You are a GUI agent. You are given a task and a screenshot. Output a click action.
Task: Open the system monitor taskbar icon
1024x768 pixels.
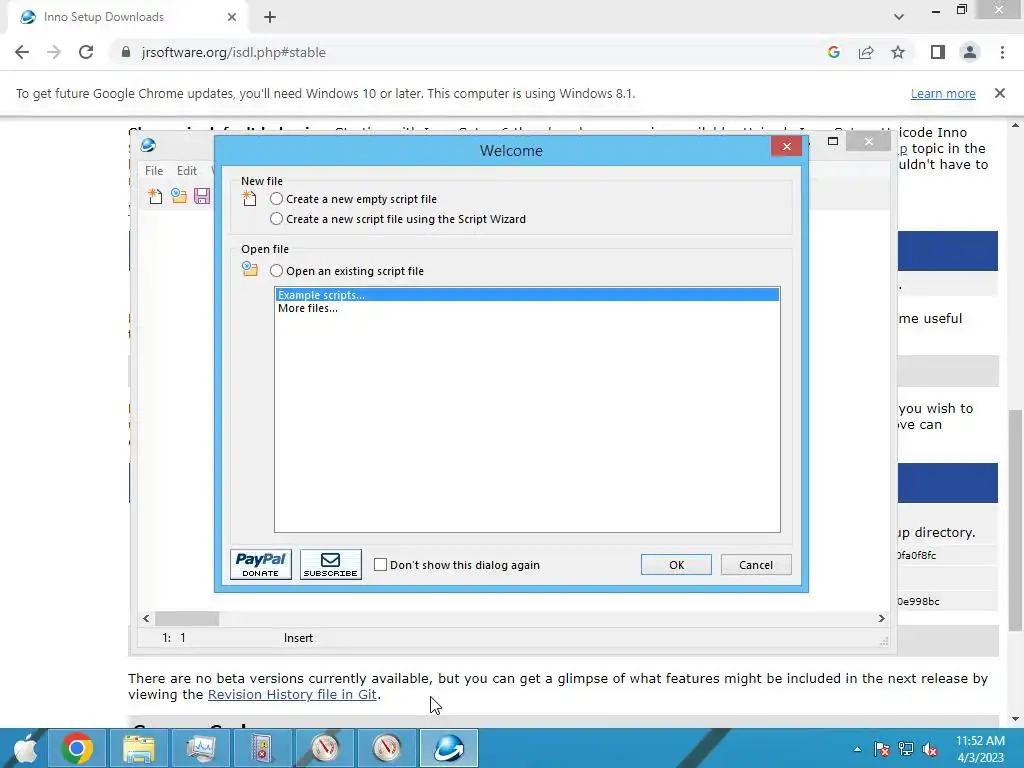tap(200, 748)
